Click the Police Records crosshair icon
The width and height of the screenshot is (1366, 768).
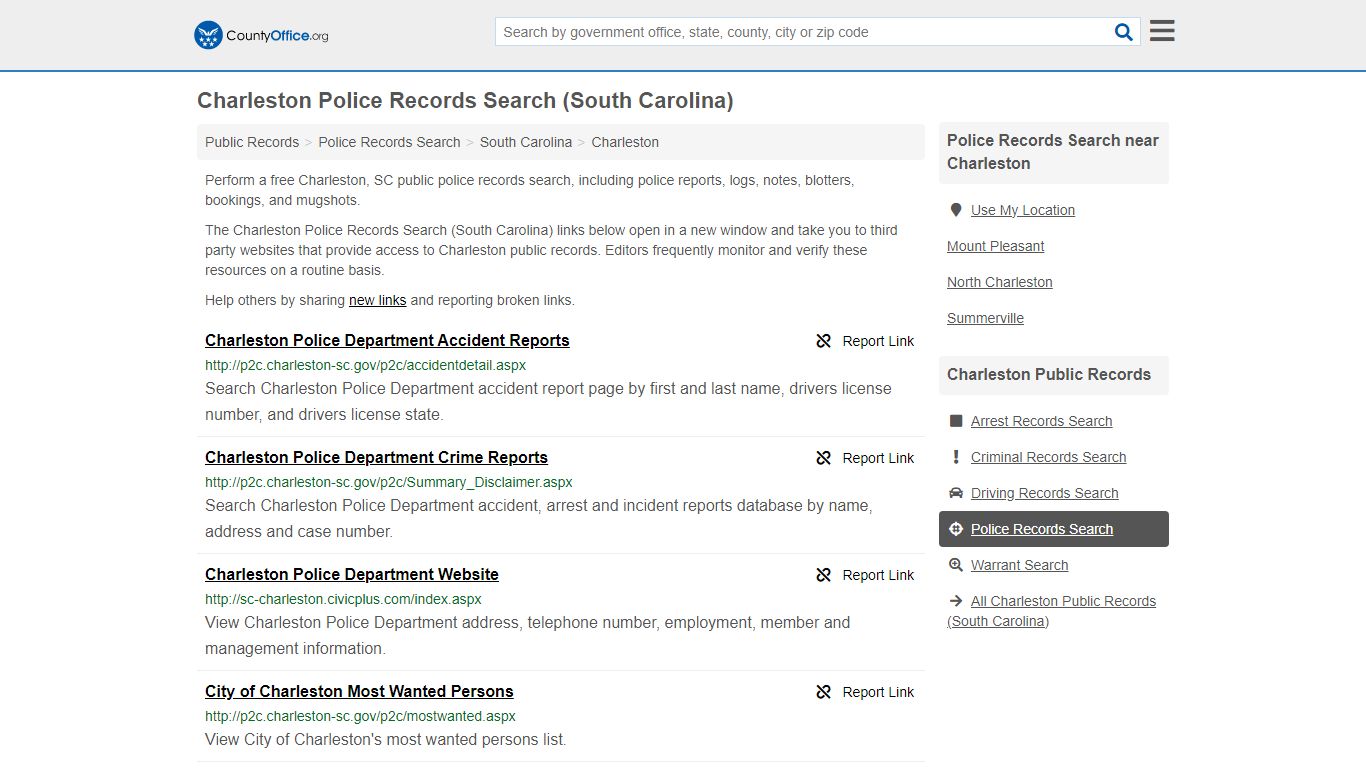[x=956, y=529]
